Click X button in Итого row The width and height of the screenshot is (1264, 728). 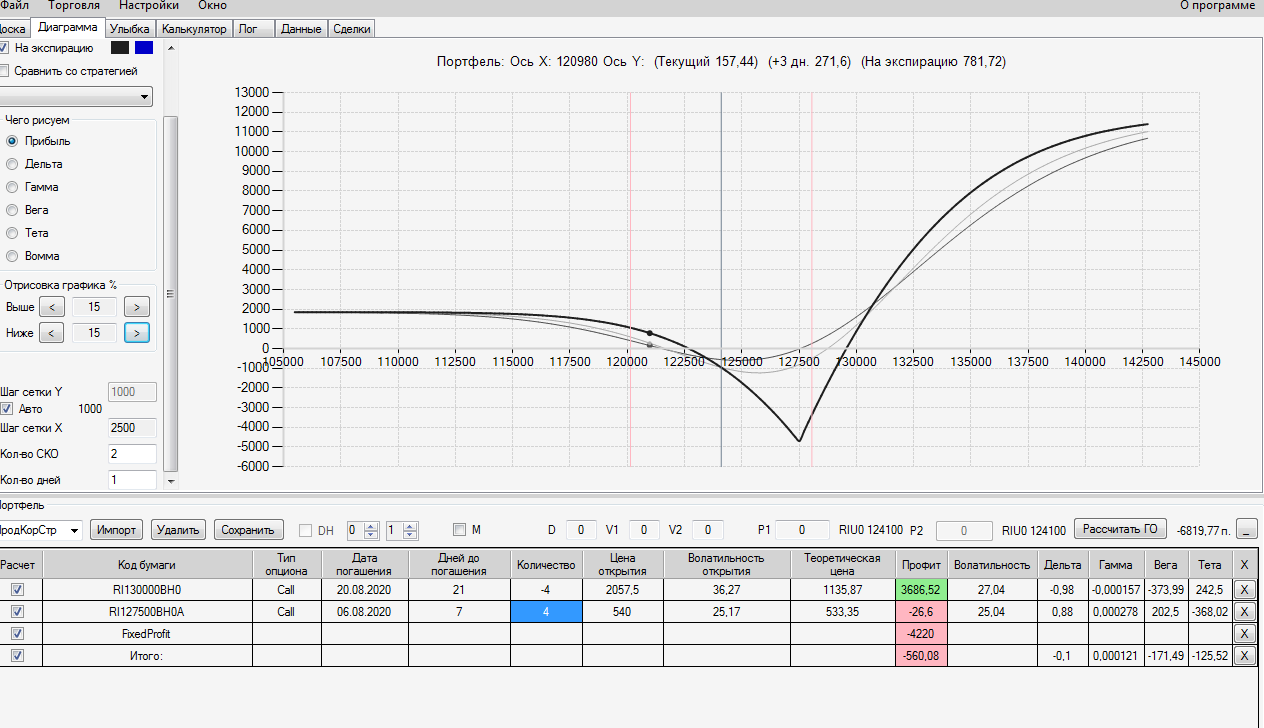click(x=1244, y=656)
